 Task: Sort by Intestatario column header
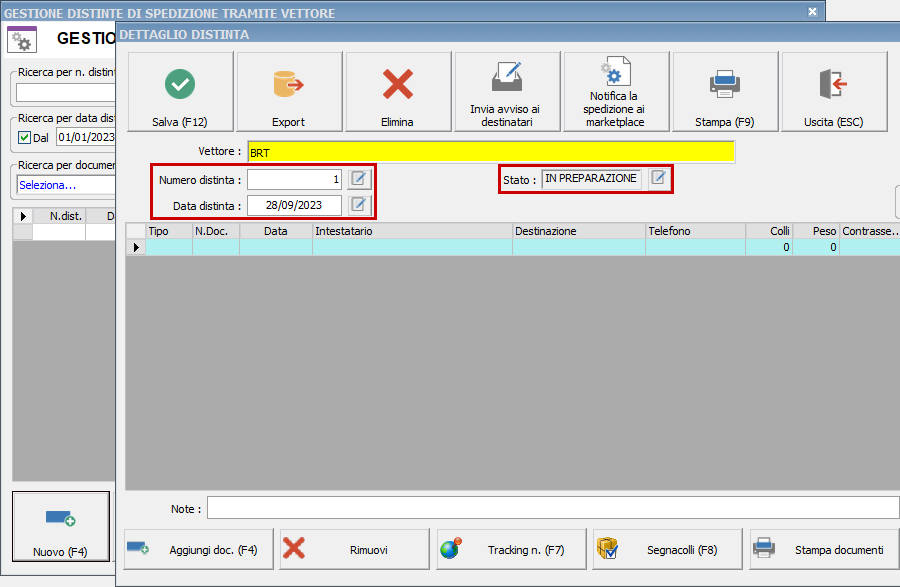click(412, 231)
